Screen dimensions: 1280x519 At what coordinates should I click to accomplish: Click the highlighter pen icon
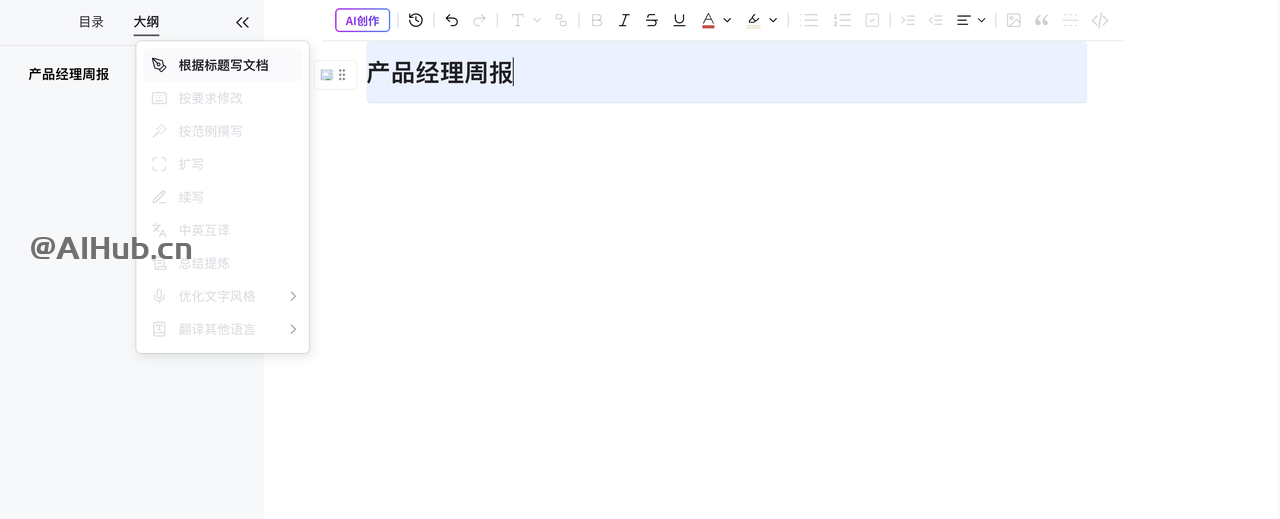tap(754, 20)
